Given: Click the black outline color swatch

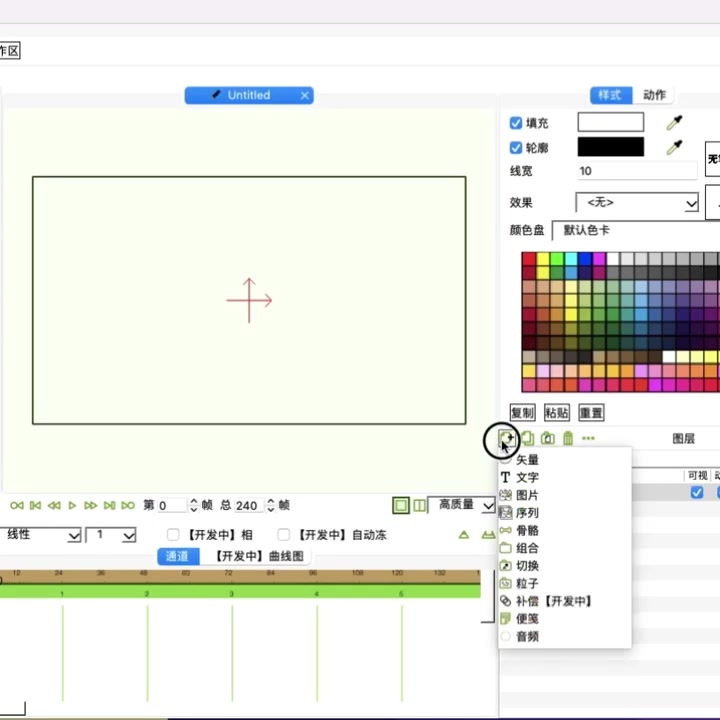Looking at the screenshot, I should (610, 148).
